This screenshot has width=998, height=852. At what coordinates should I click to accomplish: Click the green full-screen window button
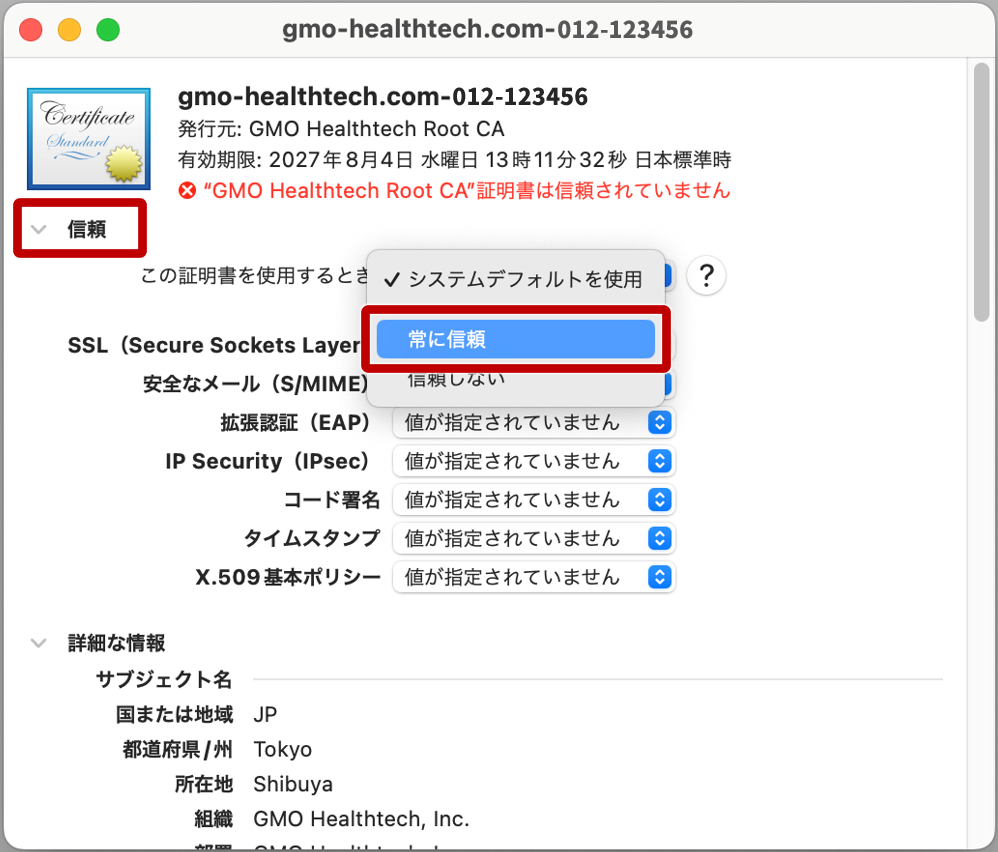(x=108, y=30)
